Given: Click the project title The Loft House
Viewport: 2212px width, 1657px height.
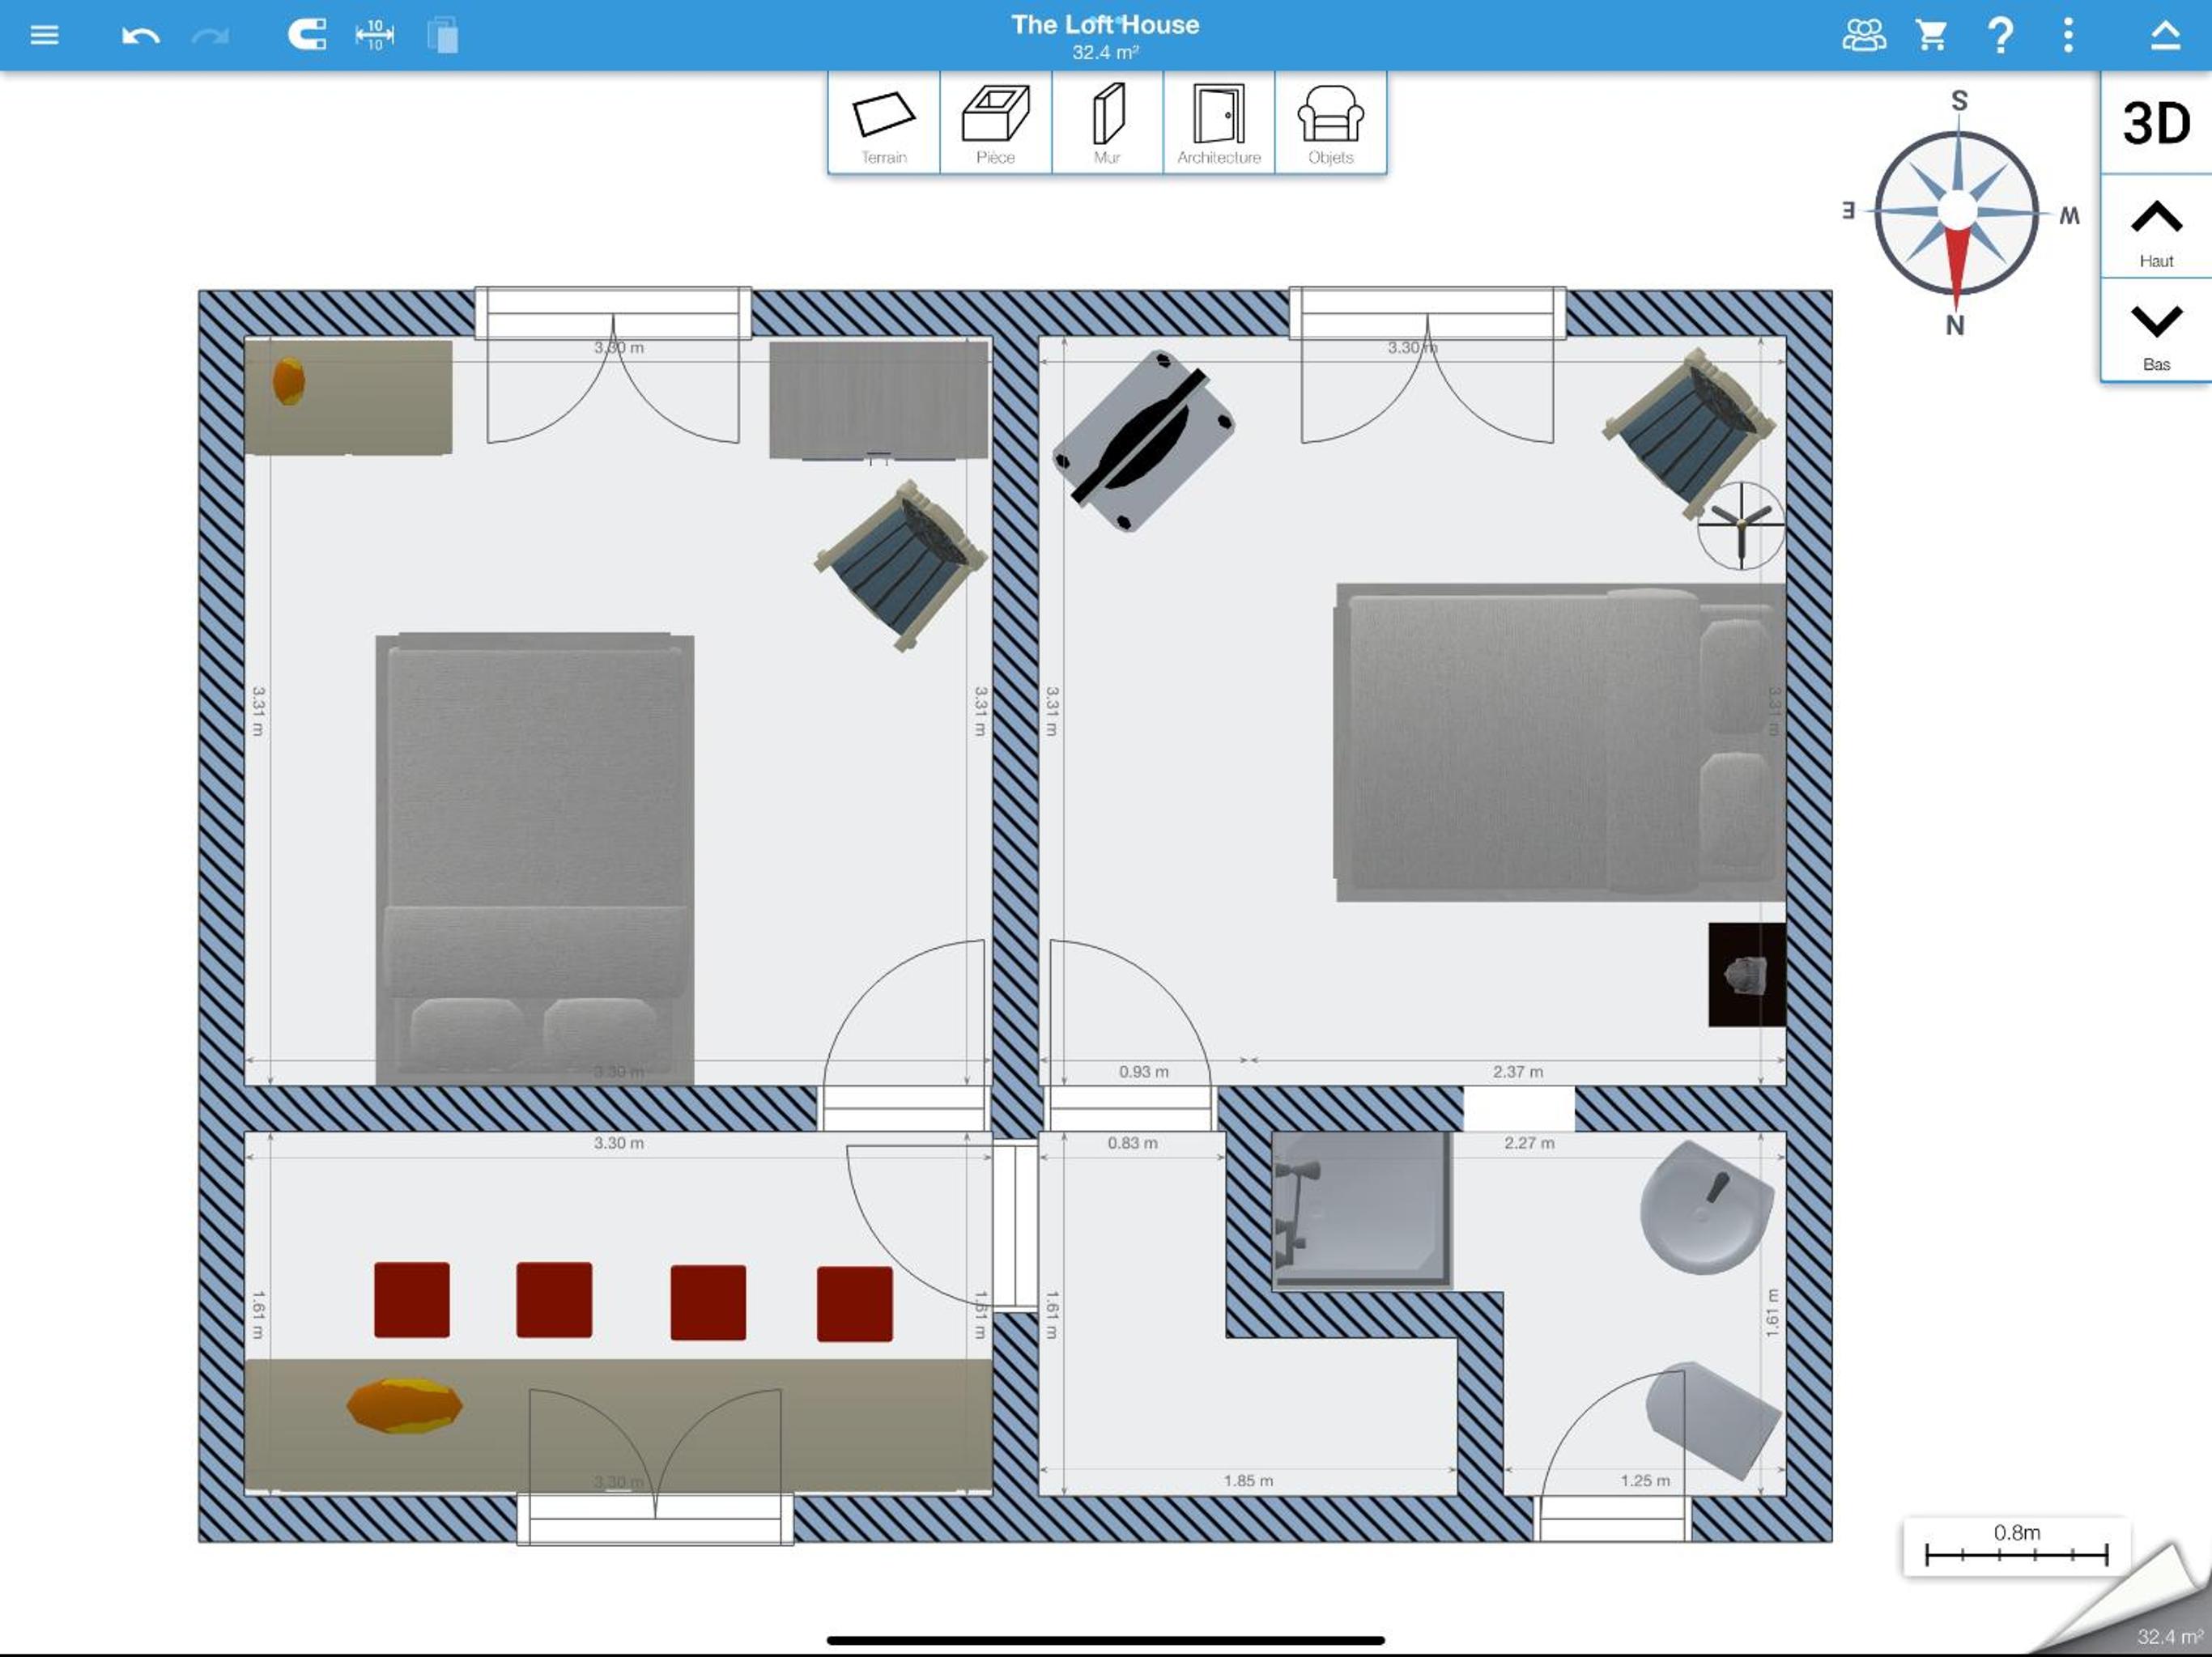Looking at the screenshot, I should click(1105, 25).
